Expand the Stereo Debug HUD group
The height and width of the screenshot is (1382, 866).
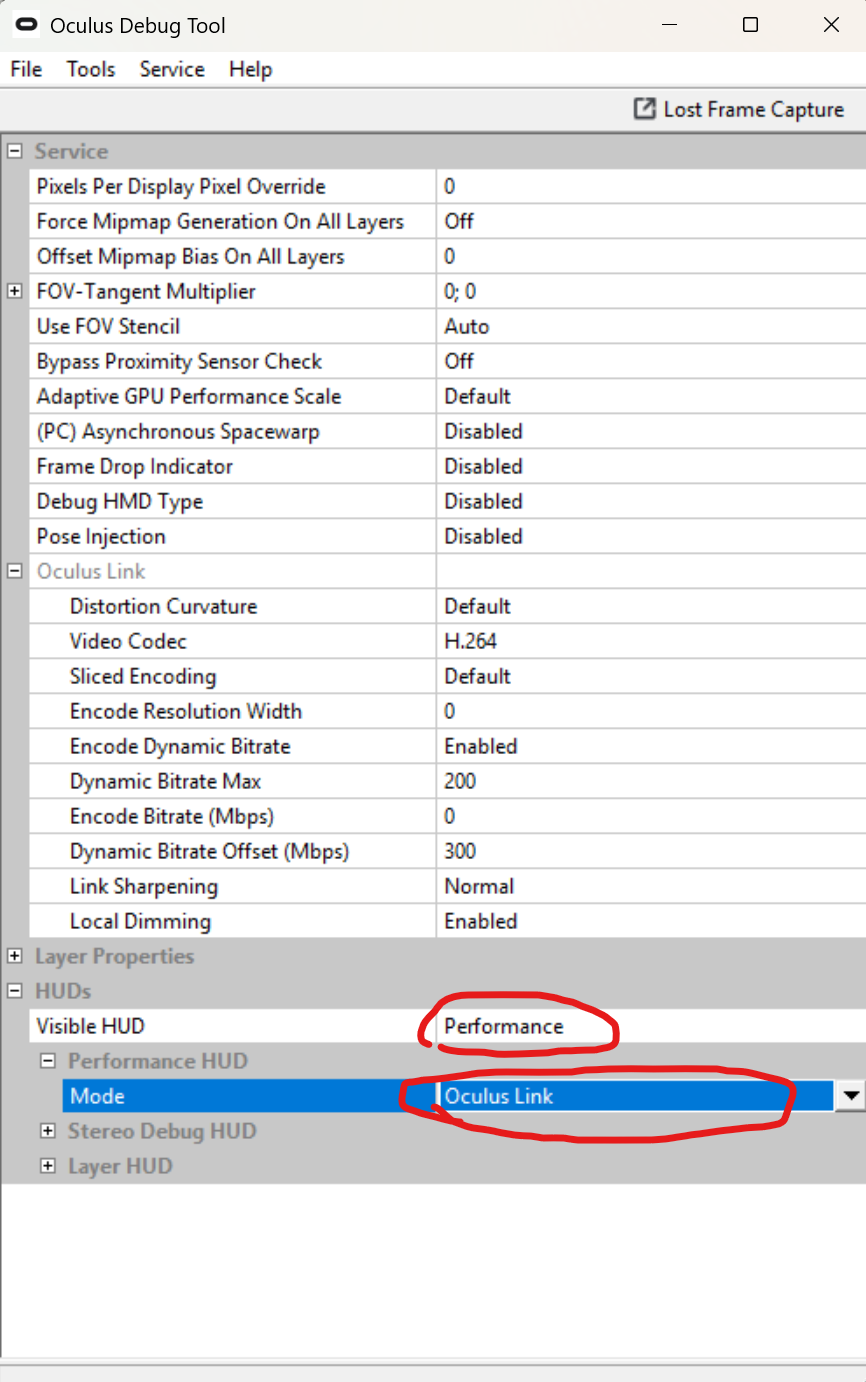47,1131
